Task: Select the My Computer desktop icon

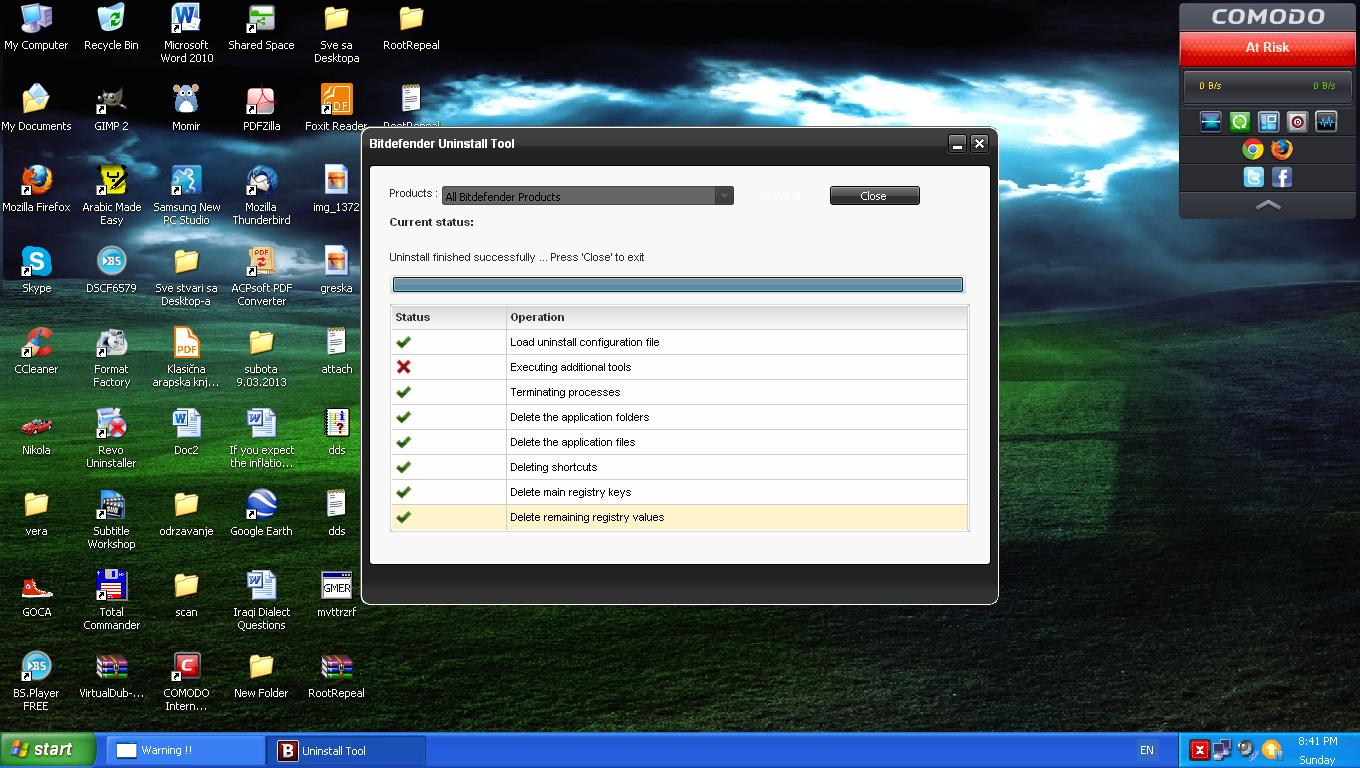Action: coord(36,28)
